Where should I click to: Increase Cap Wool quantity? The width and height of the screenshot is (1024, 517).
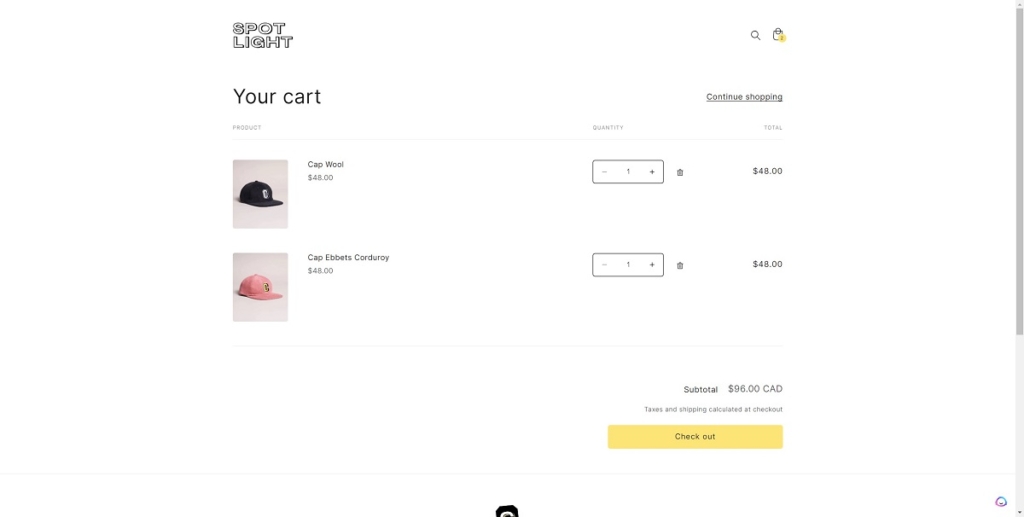(x=652, y=172)
